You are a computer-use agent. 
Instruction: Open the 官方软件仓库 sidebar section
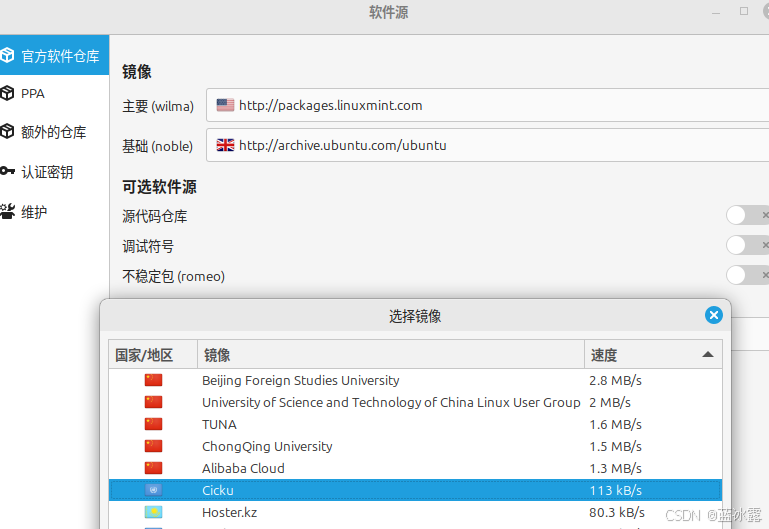click(x=54, y=55)
